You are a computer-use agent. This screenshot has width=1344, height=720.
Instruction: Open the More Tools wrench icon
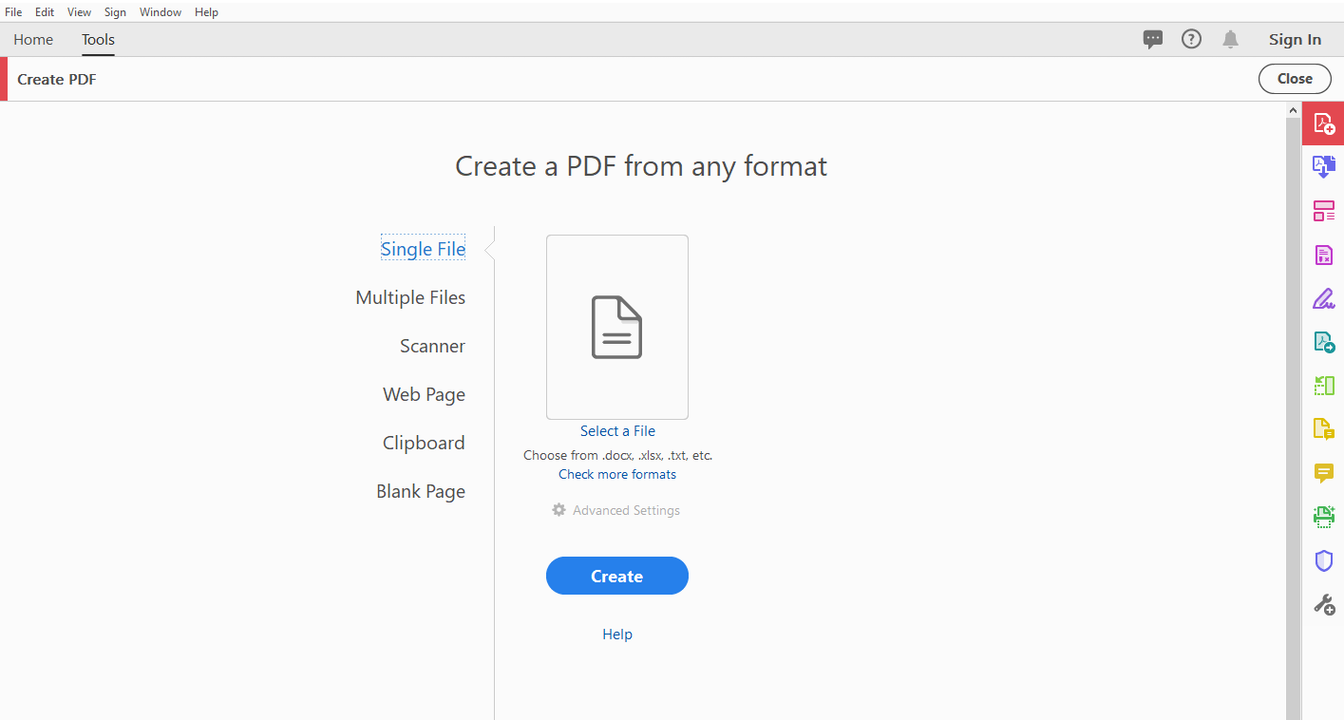click(1323, 604)
